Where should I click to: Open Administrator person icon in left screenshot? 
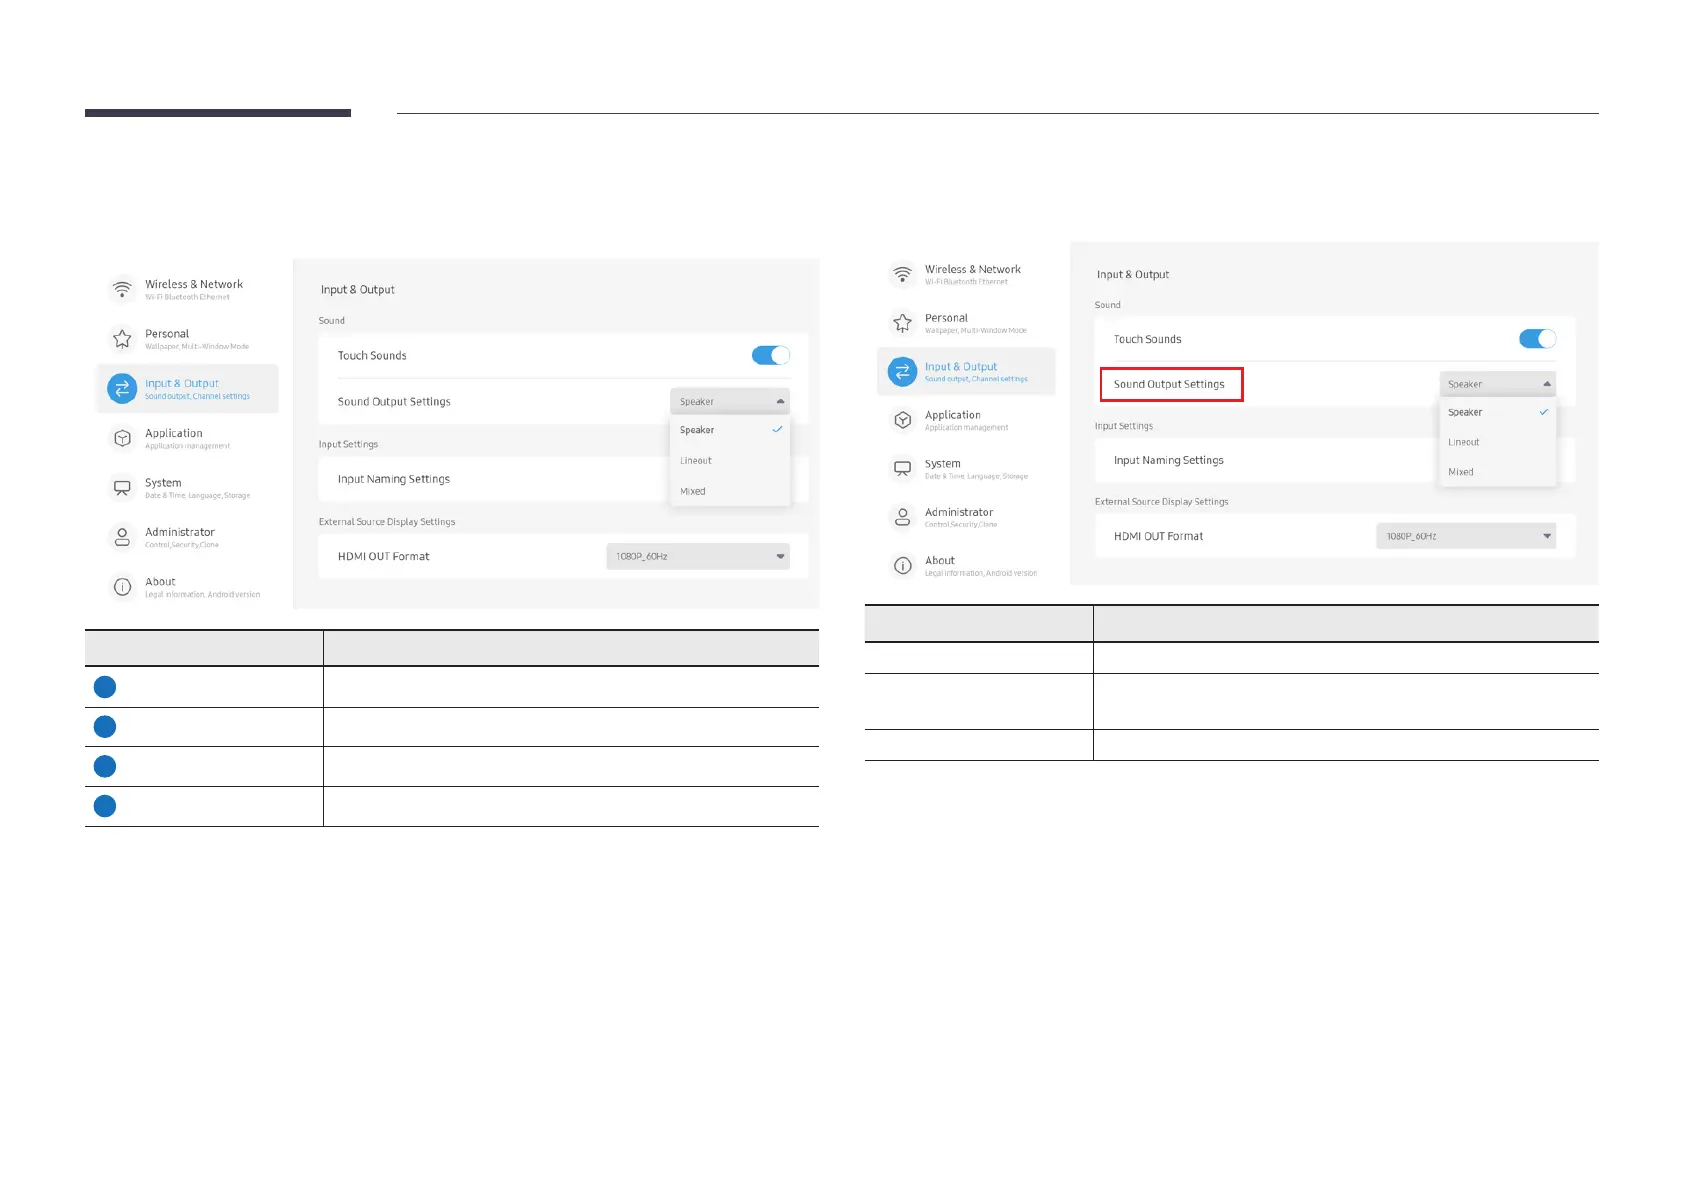click(x=122, y=537)
